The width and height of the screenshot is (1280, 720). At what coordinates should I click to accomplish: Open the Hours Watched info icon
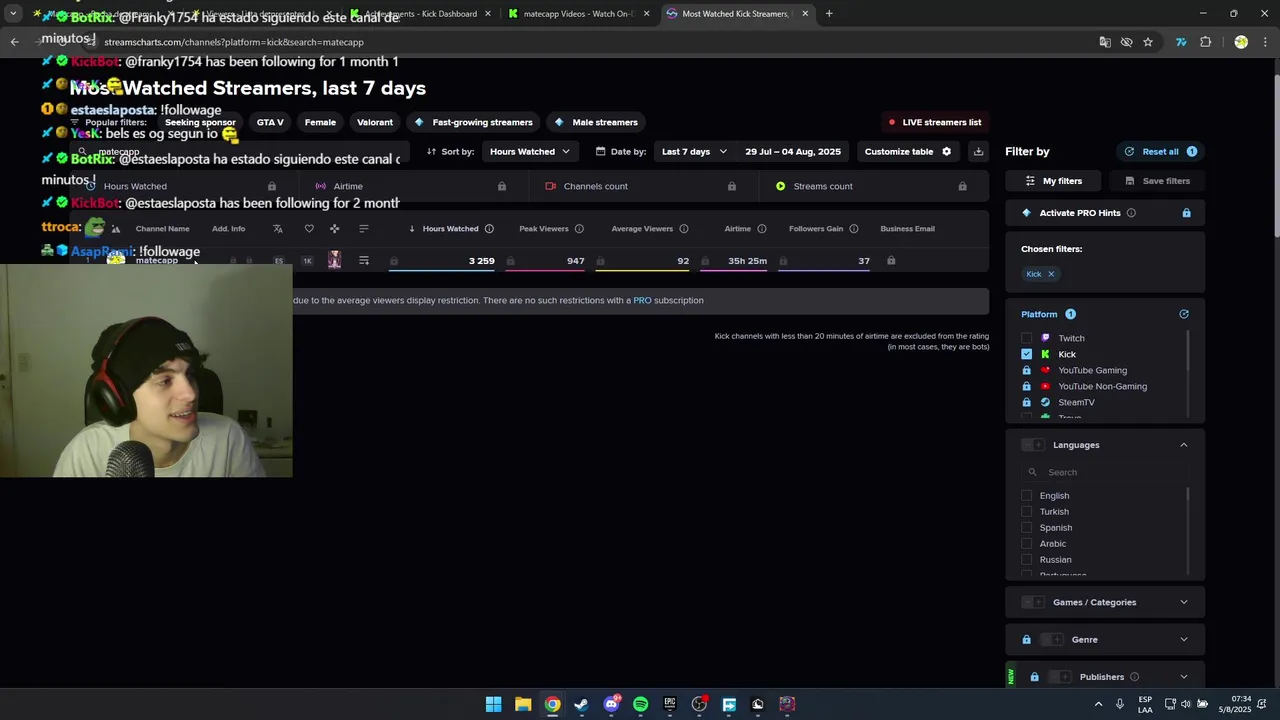coord(489,229)
